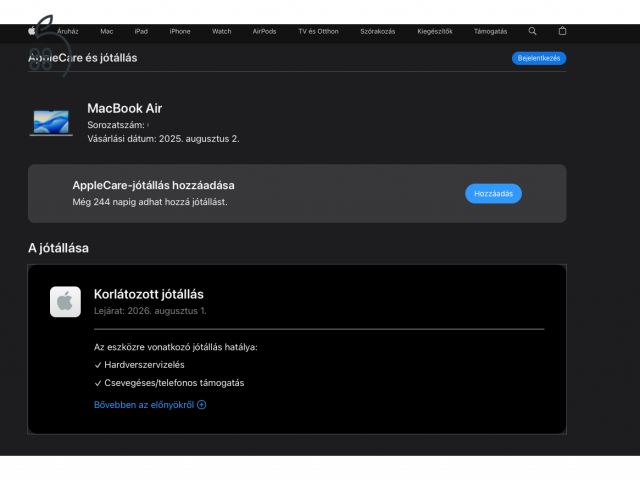The width and height of the screenshot is (640, 480).
Task: Open the shopping bag icon
Action: (562, 31)
